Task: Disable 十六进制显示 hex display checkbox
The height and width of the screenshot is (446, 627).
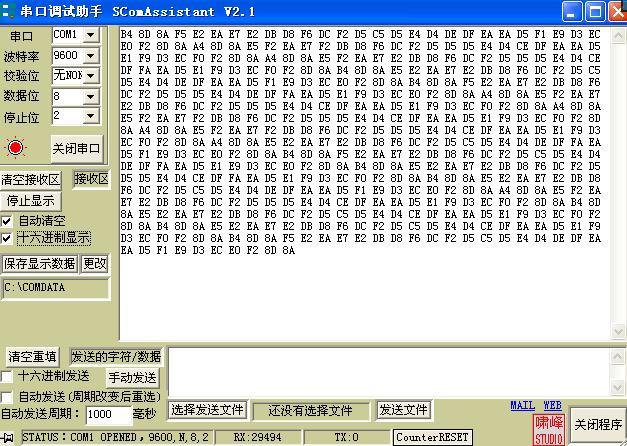Action: (6, 238)
